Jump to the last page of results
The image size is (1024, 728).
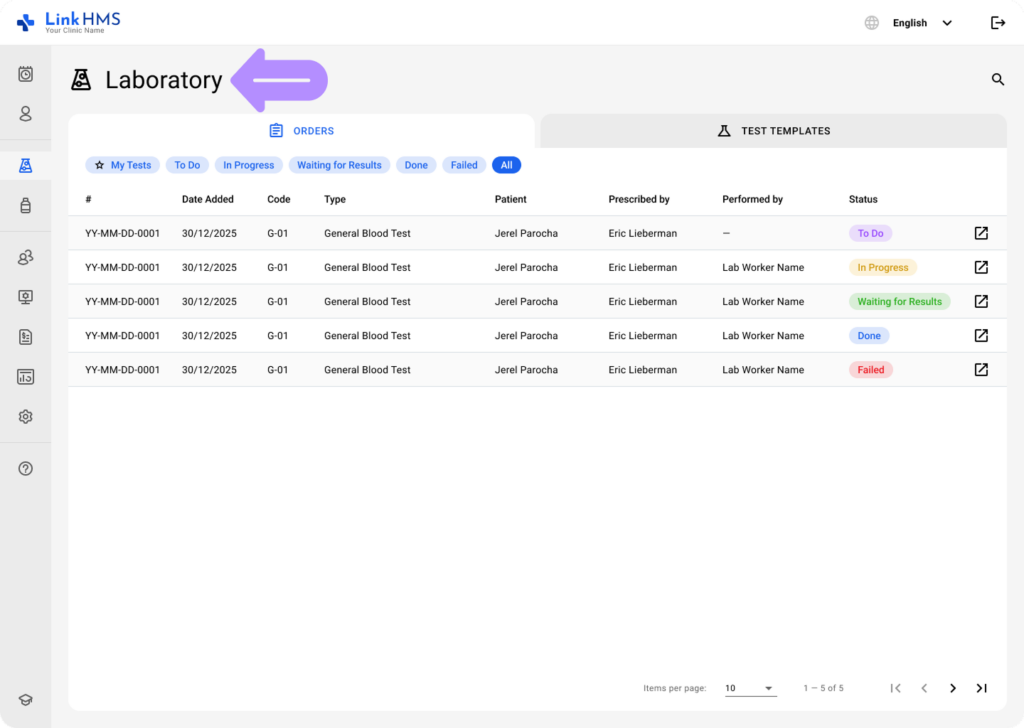pyautogui.click(x=981, y=688)
